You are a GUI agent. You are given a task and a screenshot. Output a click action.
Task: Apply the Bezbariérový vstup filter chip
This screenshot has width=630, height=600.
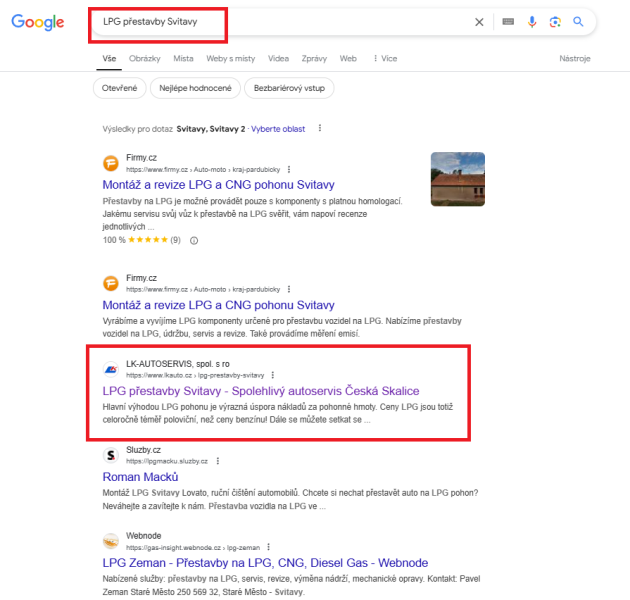click(289, 88)
